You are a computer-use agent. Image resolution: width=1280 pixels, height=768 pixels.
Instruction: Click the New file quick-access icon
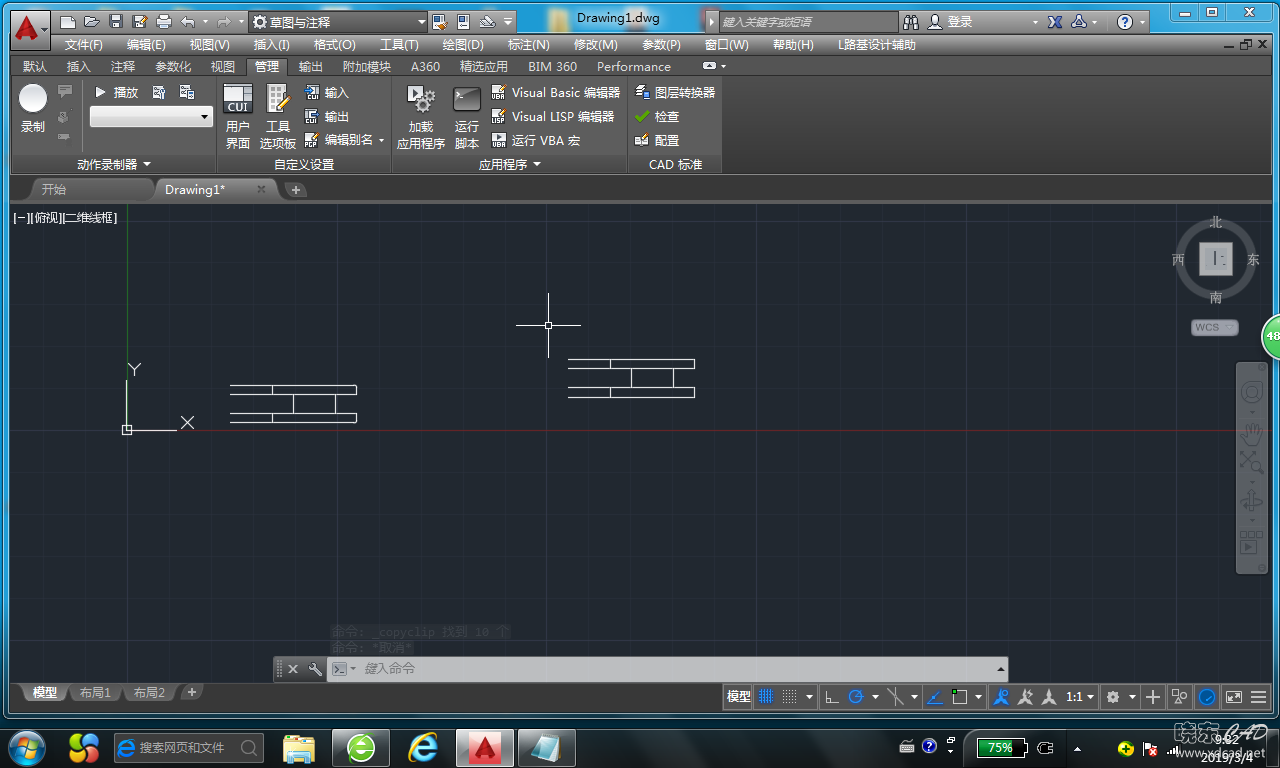(68, 21)
